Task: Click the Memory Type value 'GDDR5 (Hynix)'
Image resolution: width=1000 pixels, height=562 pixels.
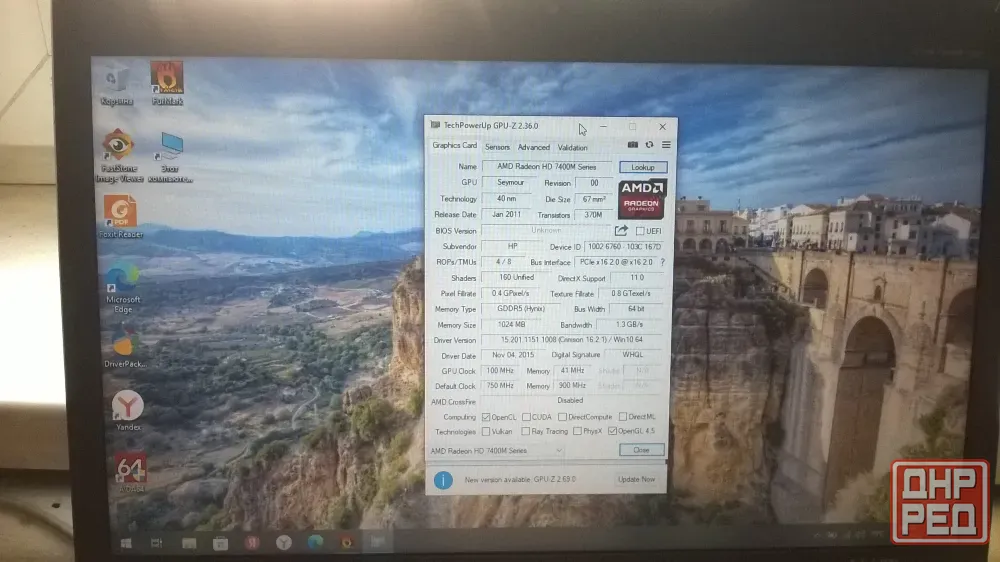Action: [x=520, y=309]
